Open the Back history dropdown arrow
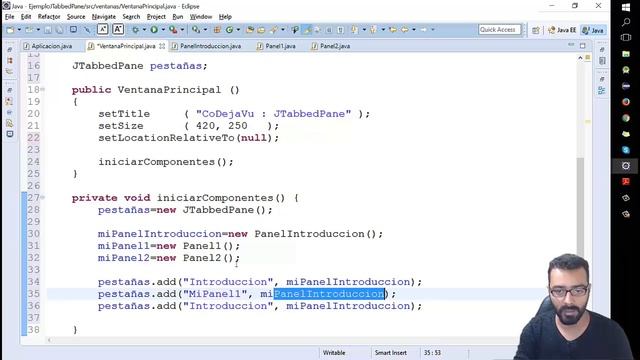640x360 pixels. click(414, 30)
